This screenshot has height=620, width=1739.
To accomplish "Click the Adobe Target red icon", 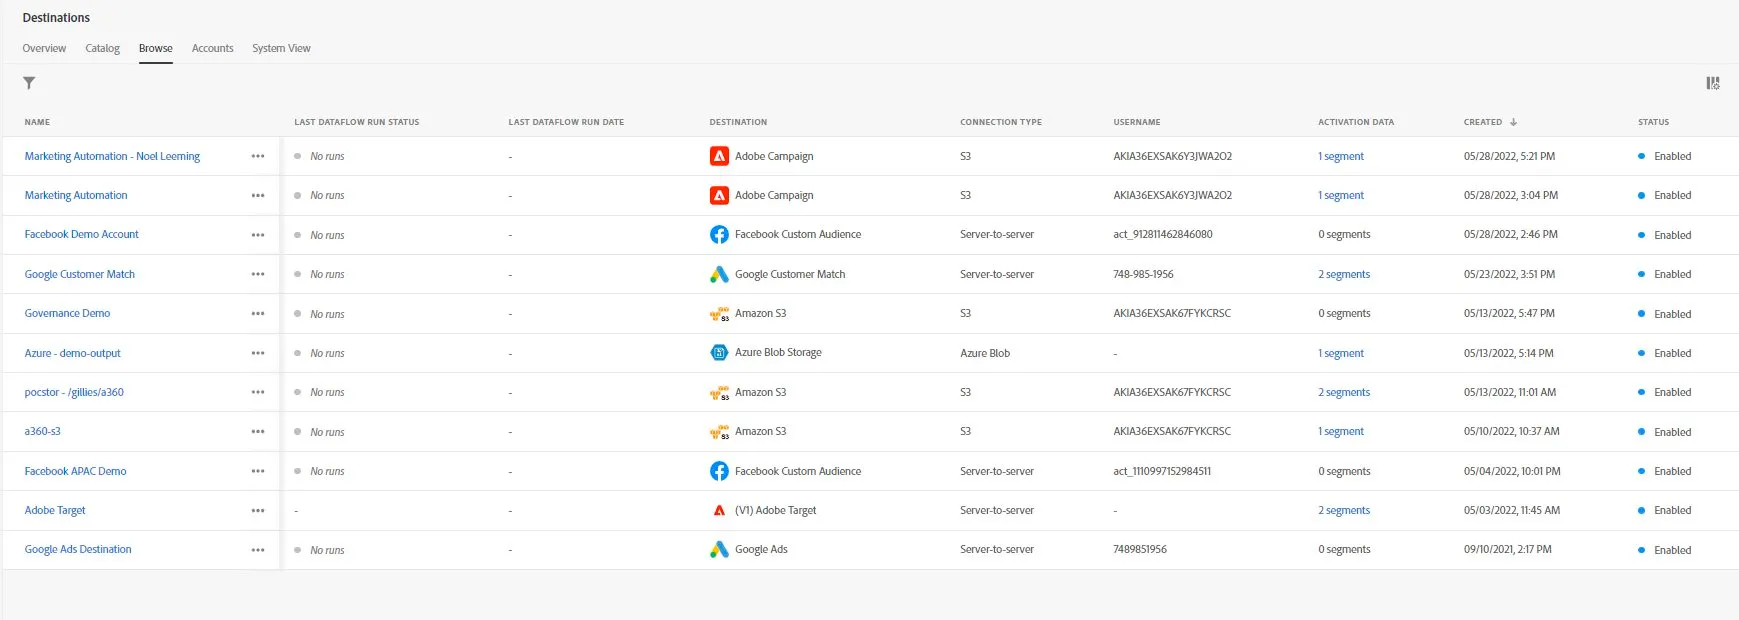I will 719,510.
